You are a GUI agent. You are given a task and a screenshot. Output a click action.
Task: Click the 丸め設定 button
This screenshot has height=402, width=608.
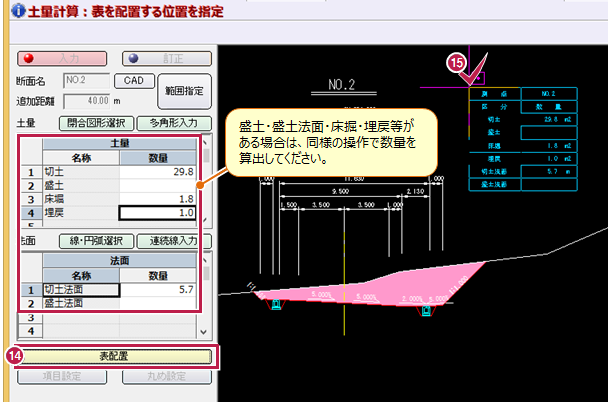167,376
